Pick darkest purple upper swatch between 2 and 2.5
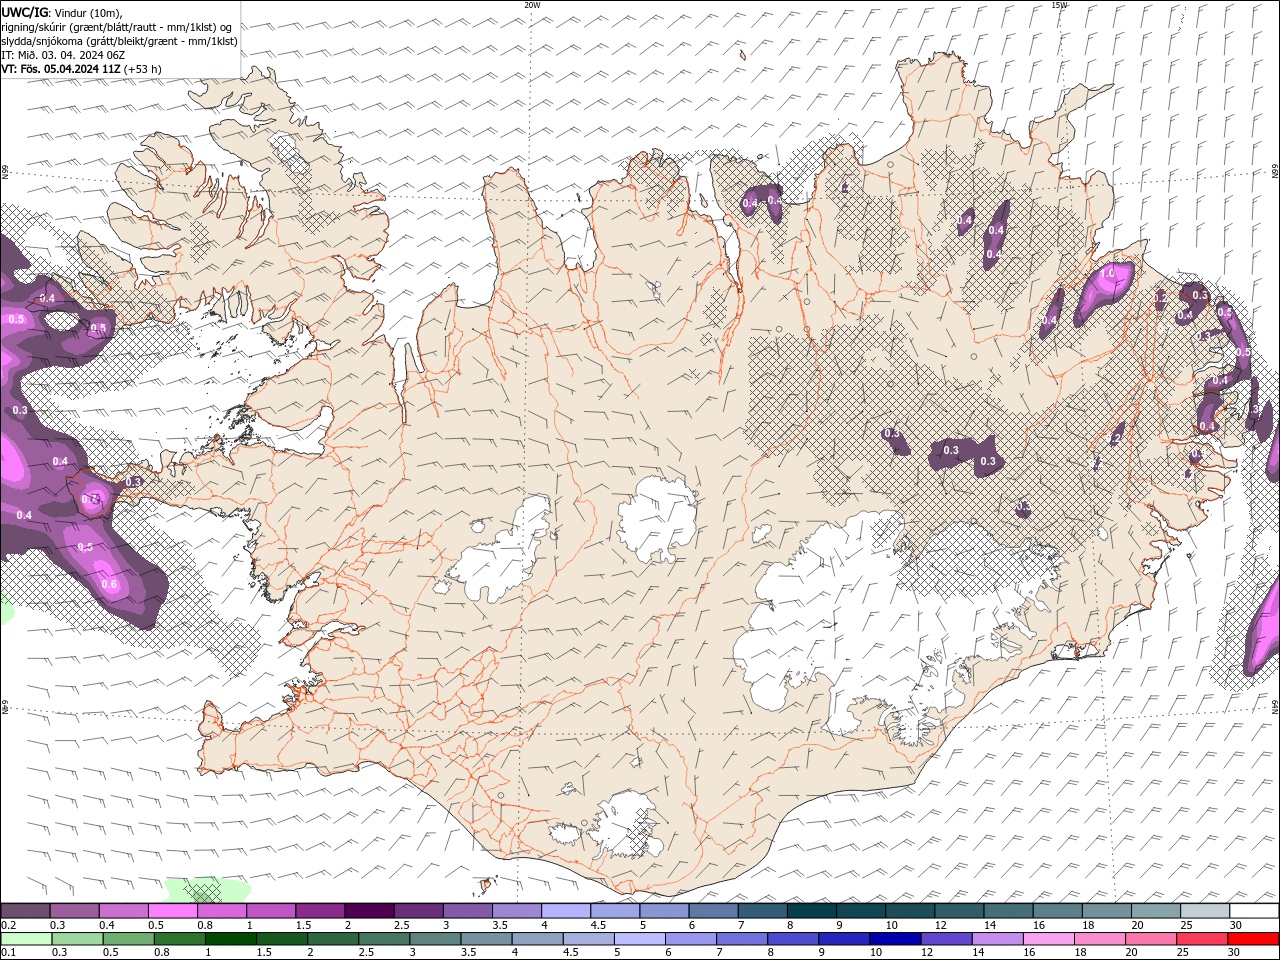The width and height of the screenshot is (1280, 960). (369, 911)
